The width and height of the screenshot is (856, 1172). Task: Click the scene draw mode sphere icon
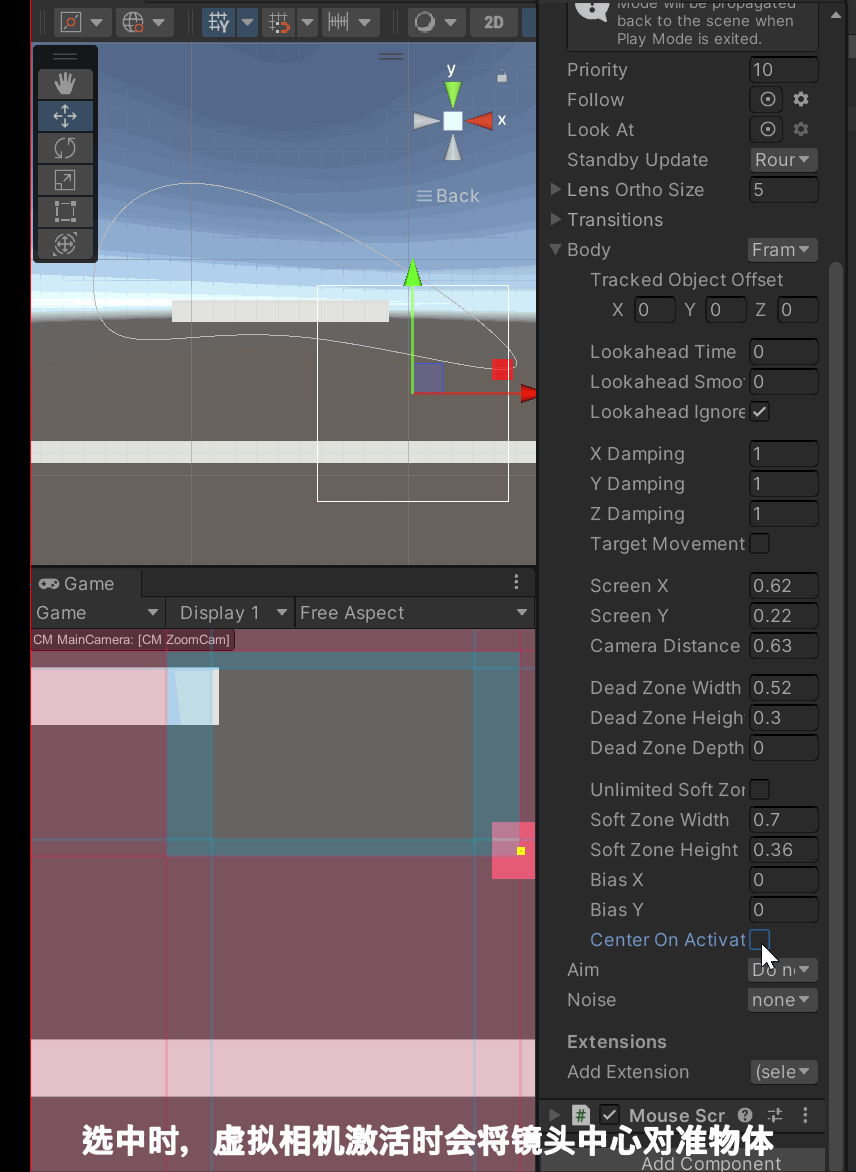pos(425,22)
